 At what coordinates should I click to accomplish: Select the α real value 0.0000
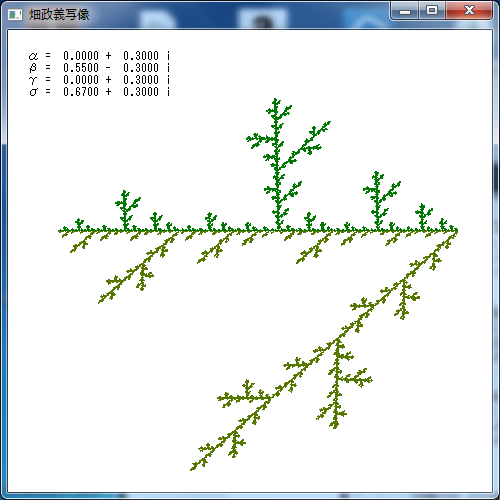(x=81, y=56)
